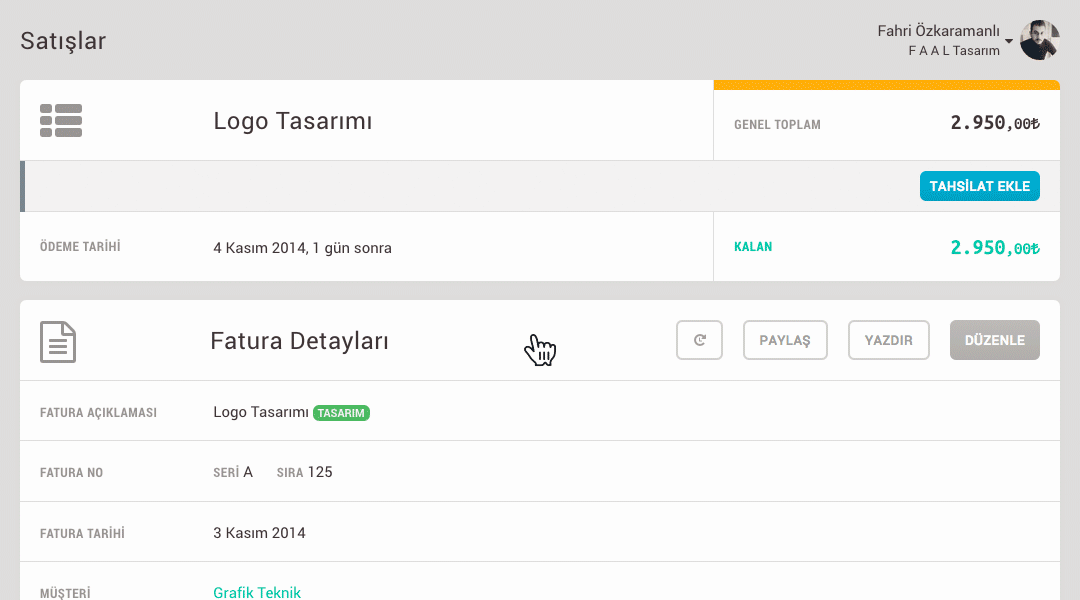
Task: Click the payment date 4 Kasım 2014
Action: 302,247
